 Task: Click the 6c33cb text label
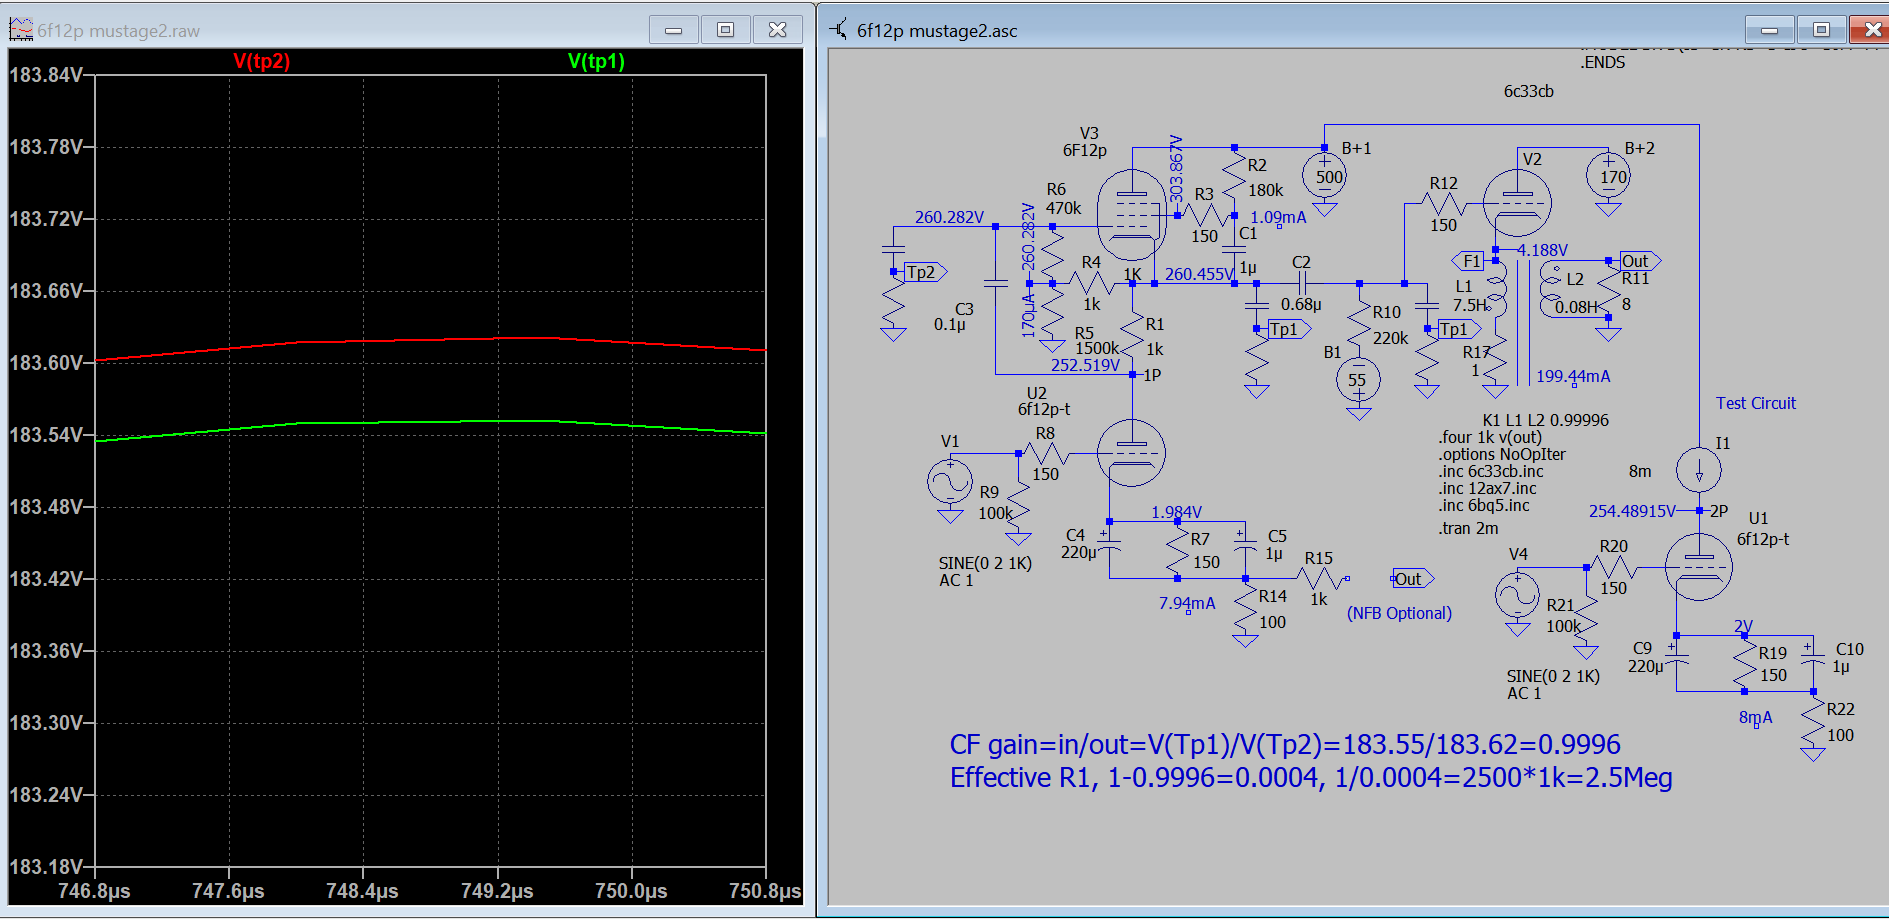click(x=1529, y=91)
